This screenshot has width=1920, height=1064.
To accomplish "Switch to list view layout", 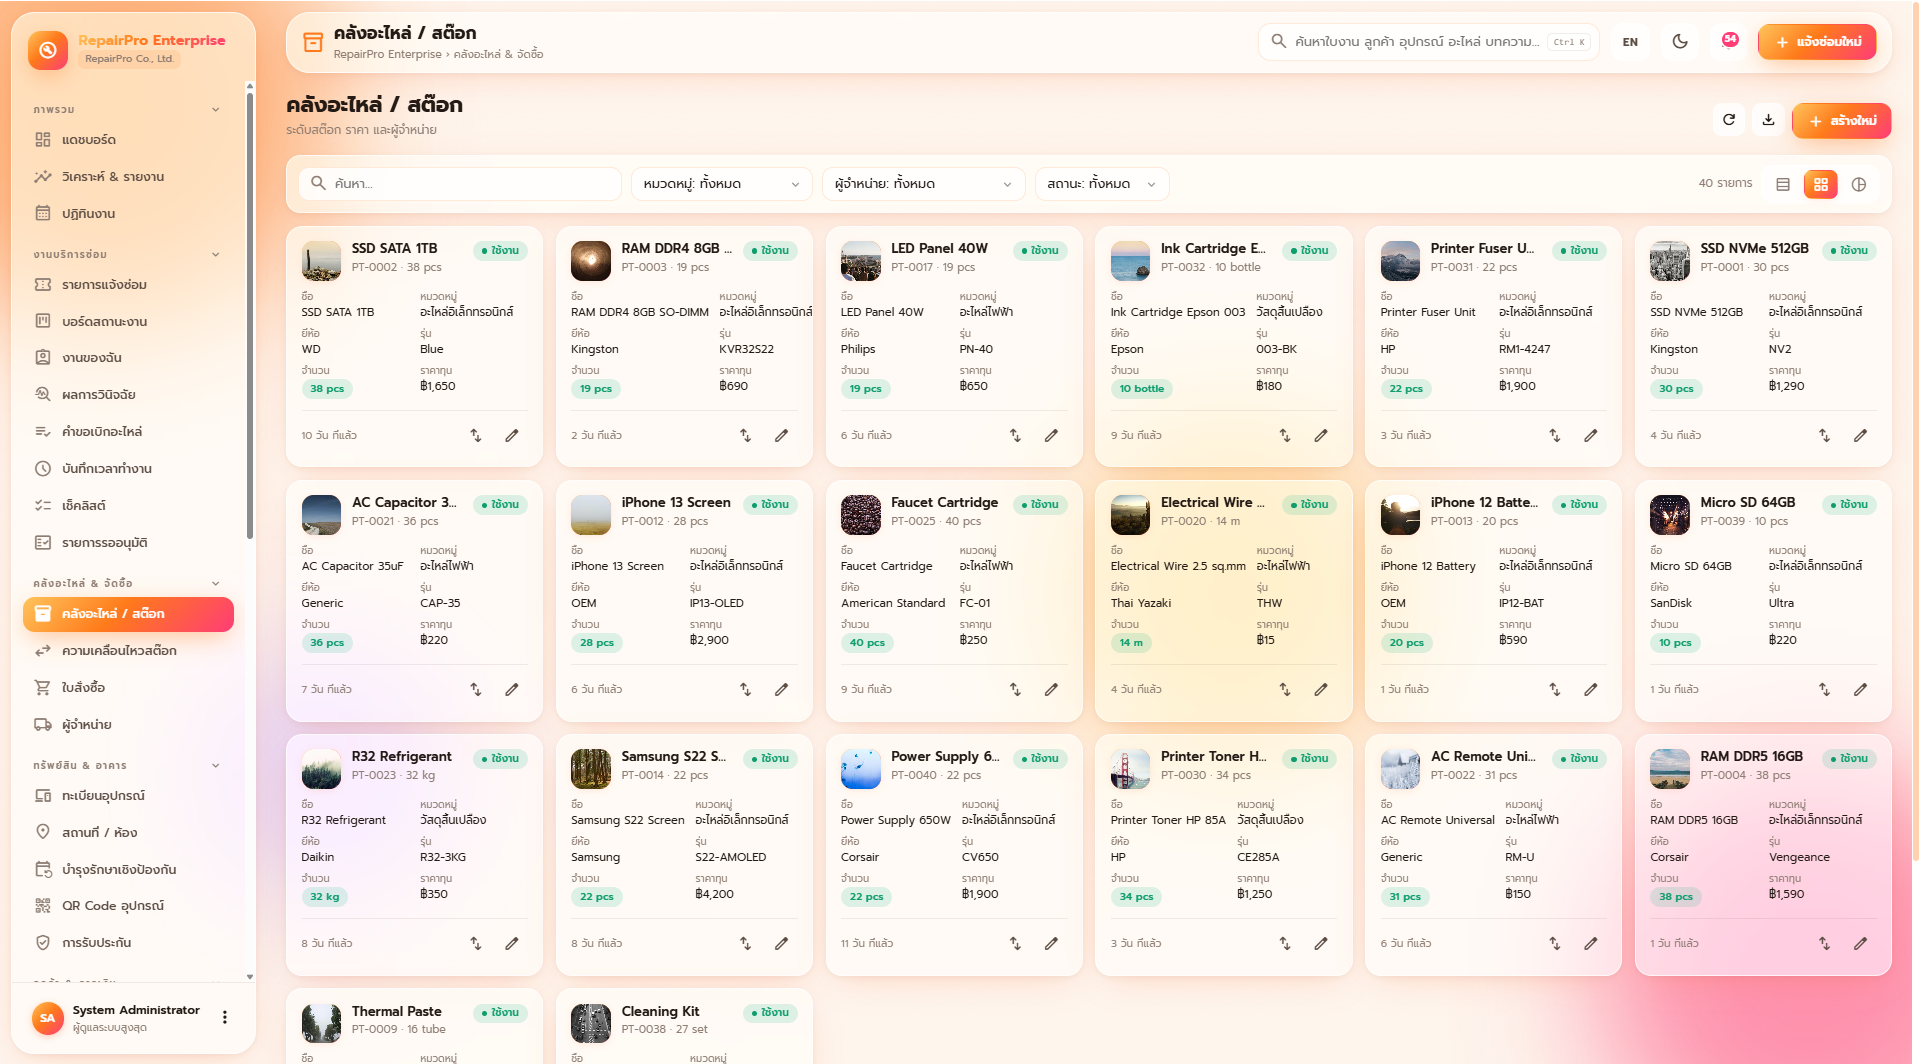I will point(1783,184).
